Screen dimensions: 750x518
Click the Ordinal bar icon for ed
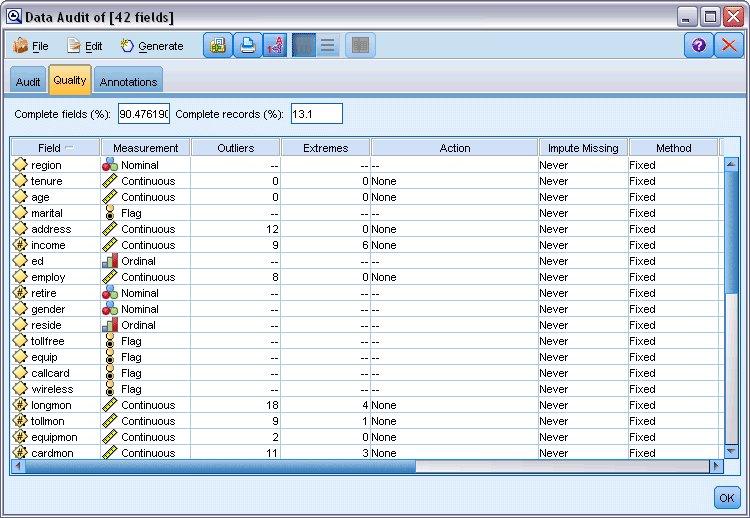pos(110,261)
